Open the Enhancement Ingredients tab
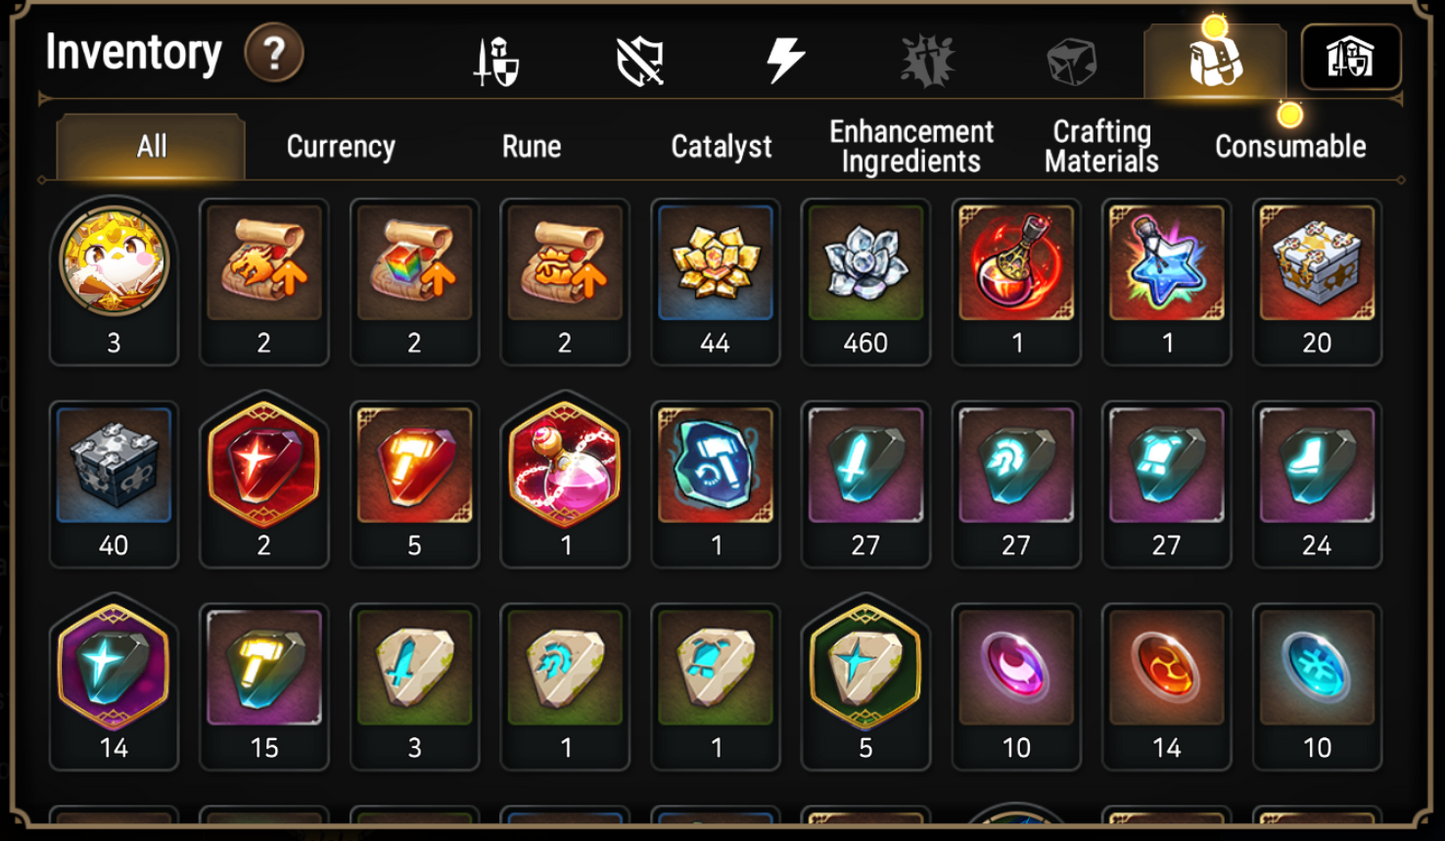This screenshot has height=841, width=1445. (911, 147)
